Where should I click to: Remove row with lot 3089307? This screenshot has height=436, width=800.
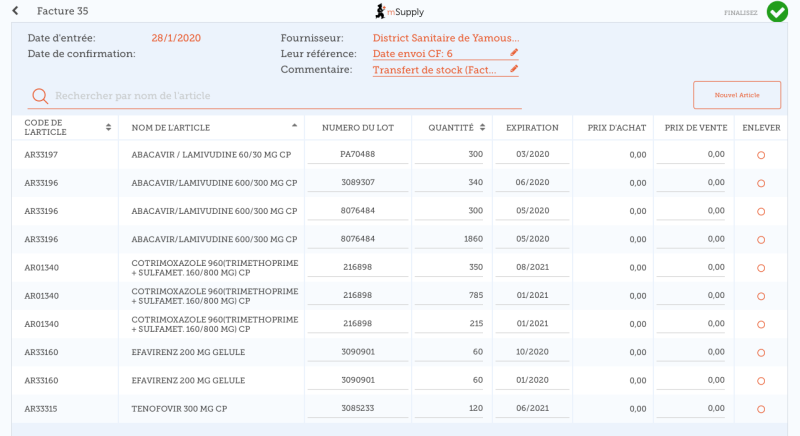(761, 183)
